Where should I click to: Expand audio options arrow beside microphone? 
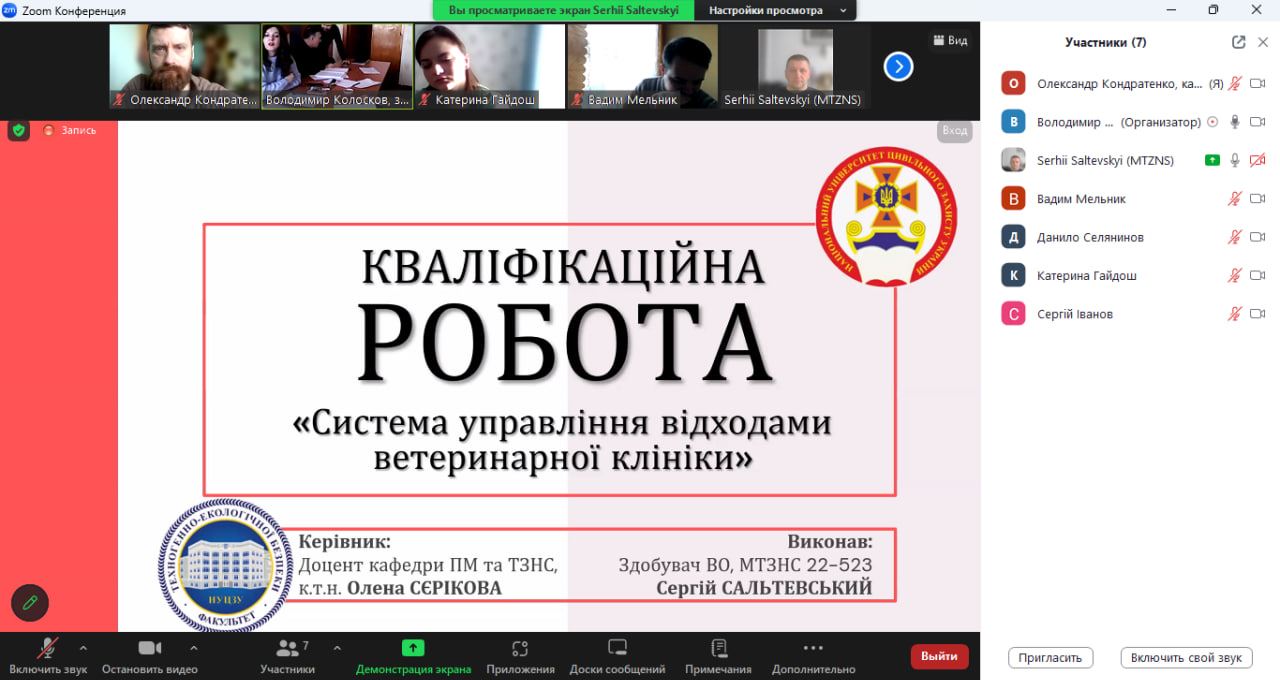[83, 647]
